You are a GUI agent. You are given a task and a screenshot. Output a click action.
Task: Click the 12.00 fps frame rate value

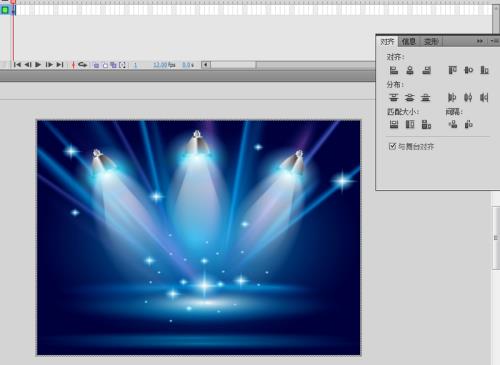[164, 65]
